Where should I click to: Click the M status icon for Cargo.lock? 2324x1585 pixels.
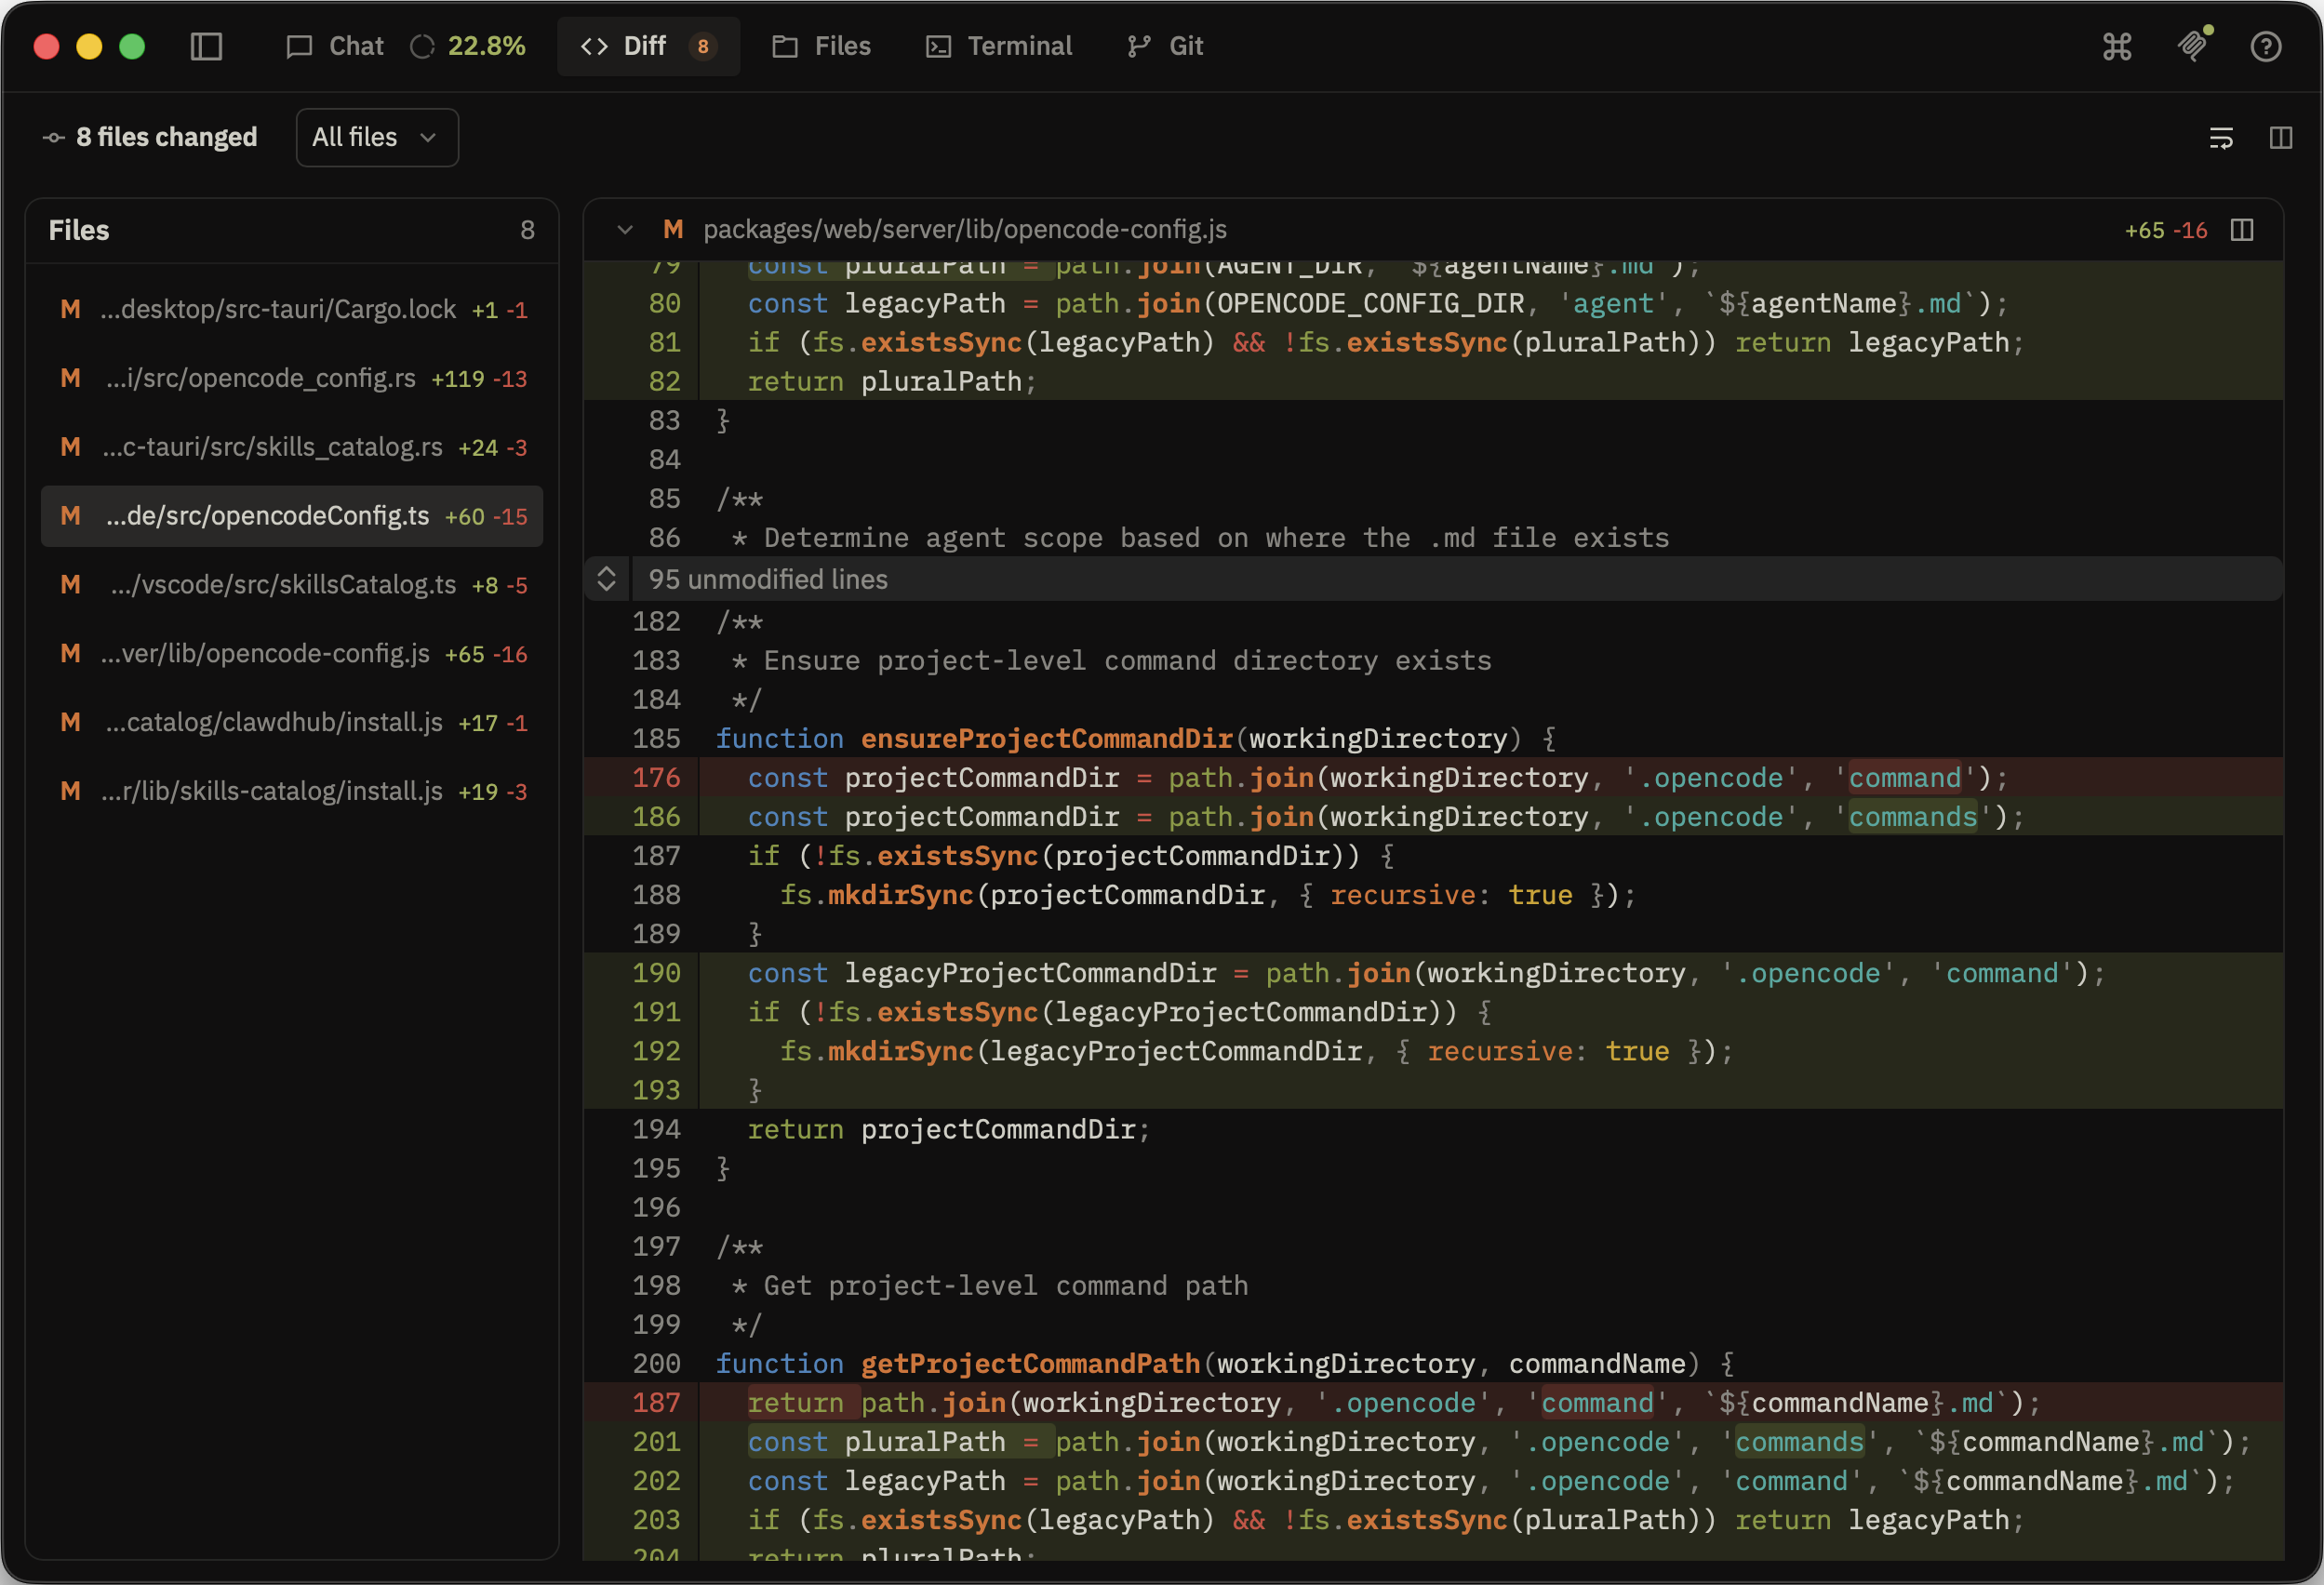70,309
